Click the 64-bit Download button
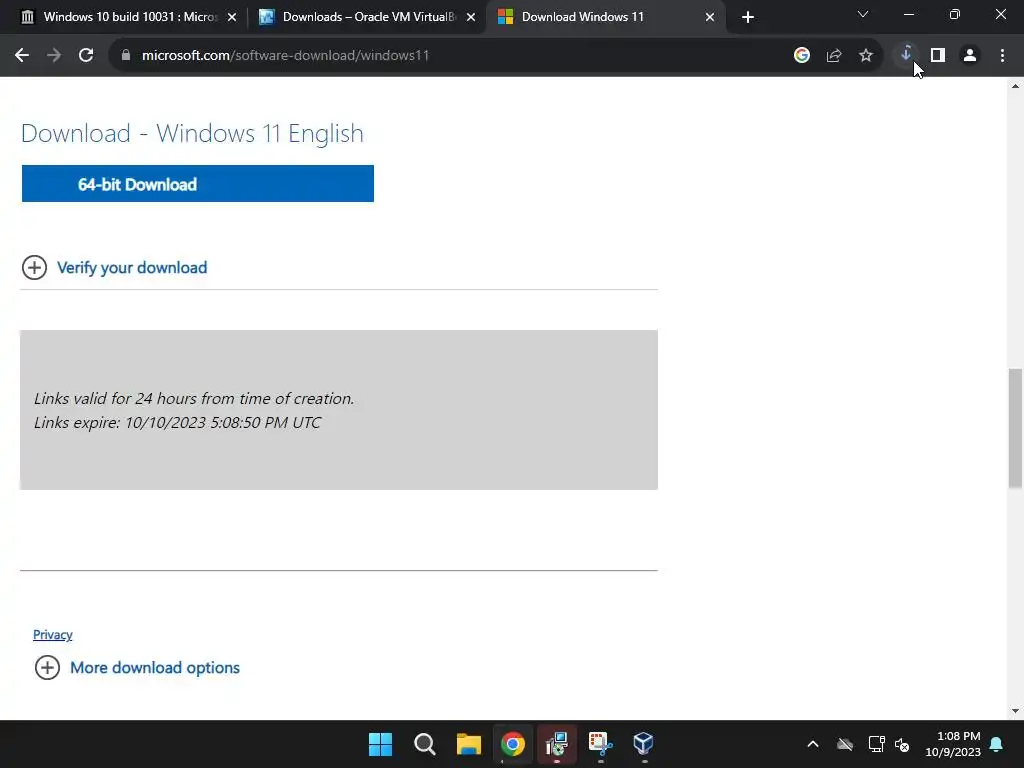The height and width of the screenshot is (768, 1024). 198,184
